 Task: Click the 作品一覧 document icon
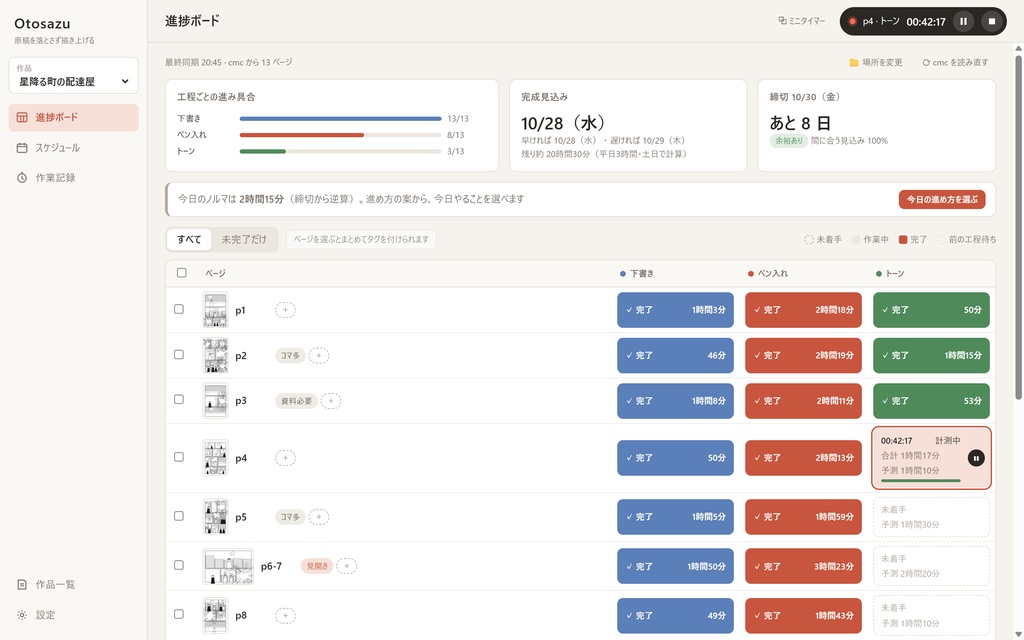tap(22, 584)
